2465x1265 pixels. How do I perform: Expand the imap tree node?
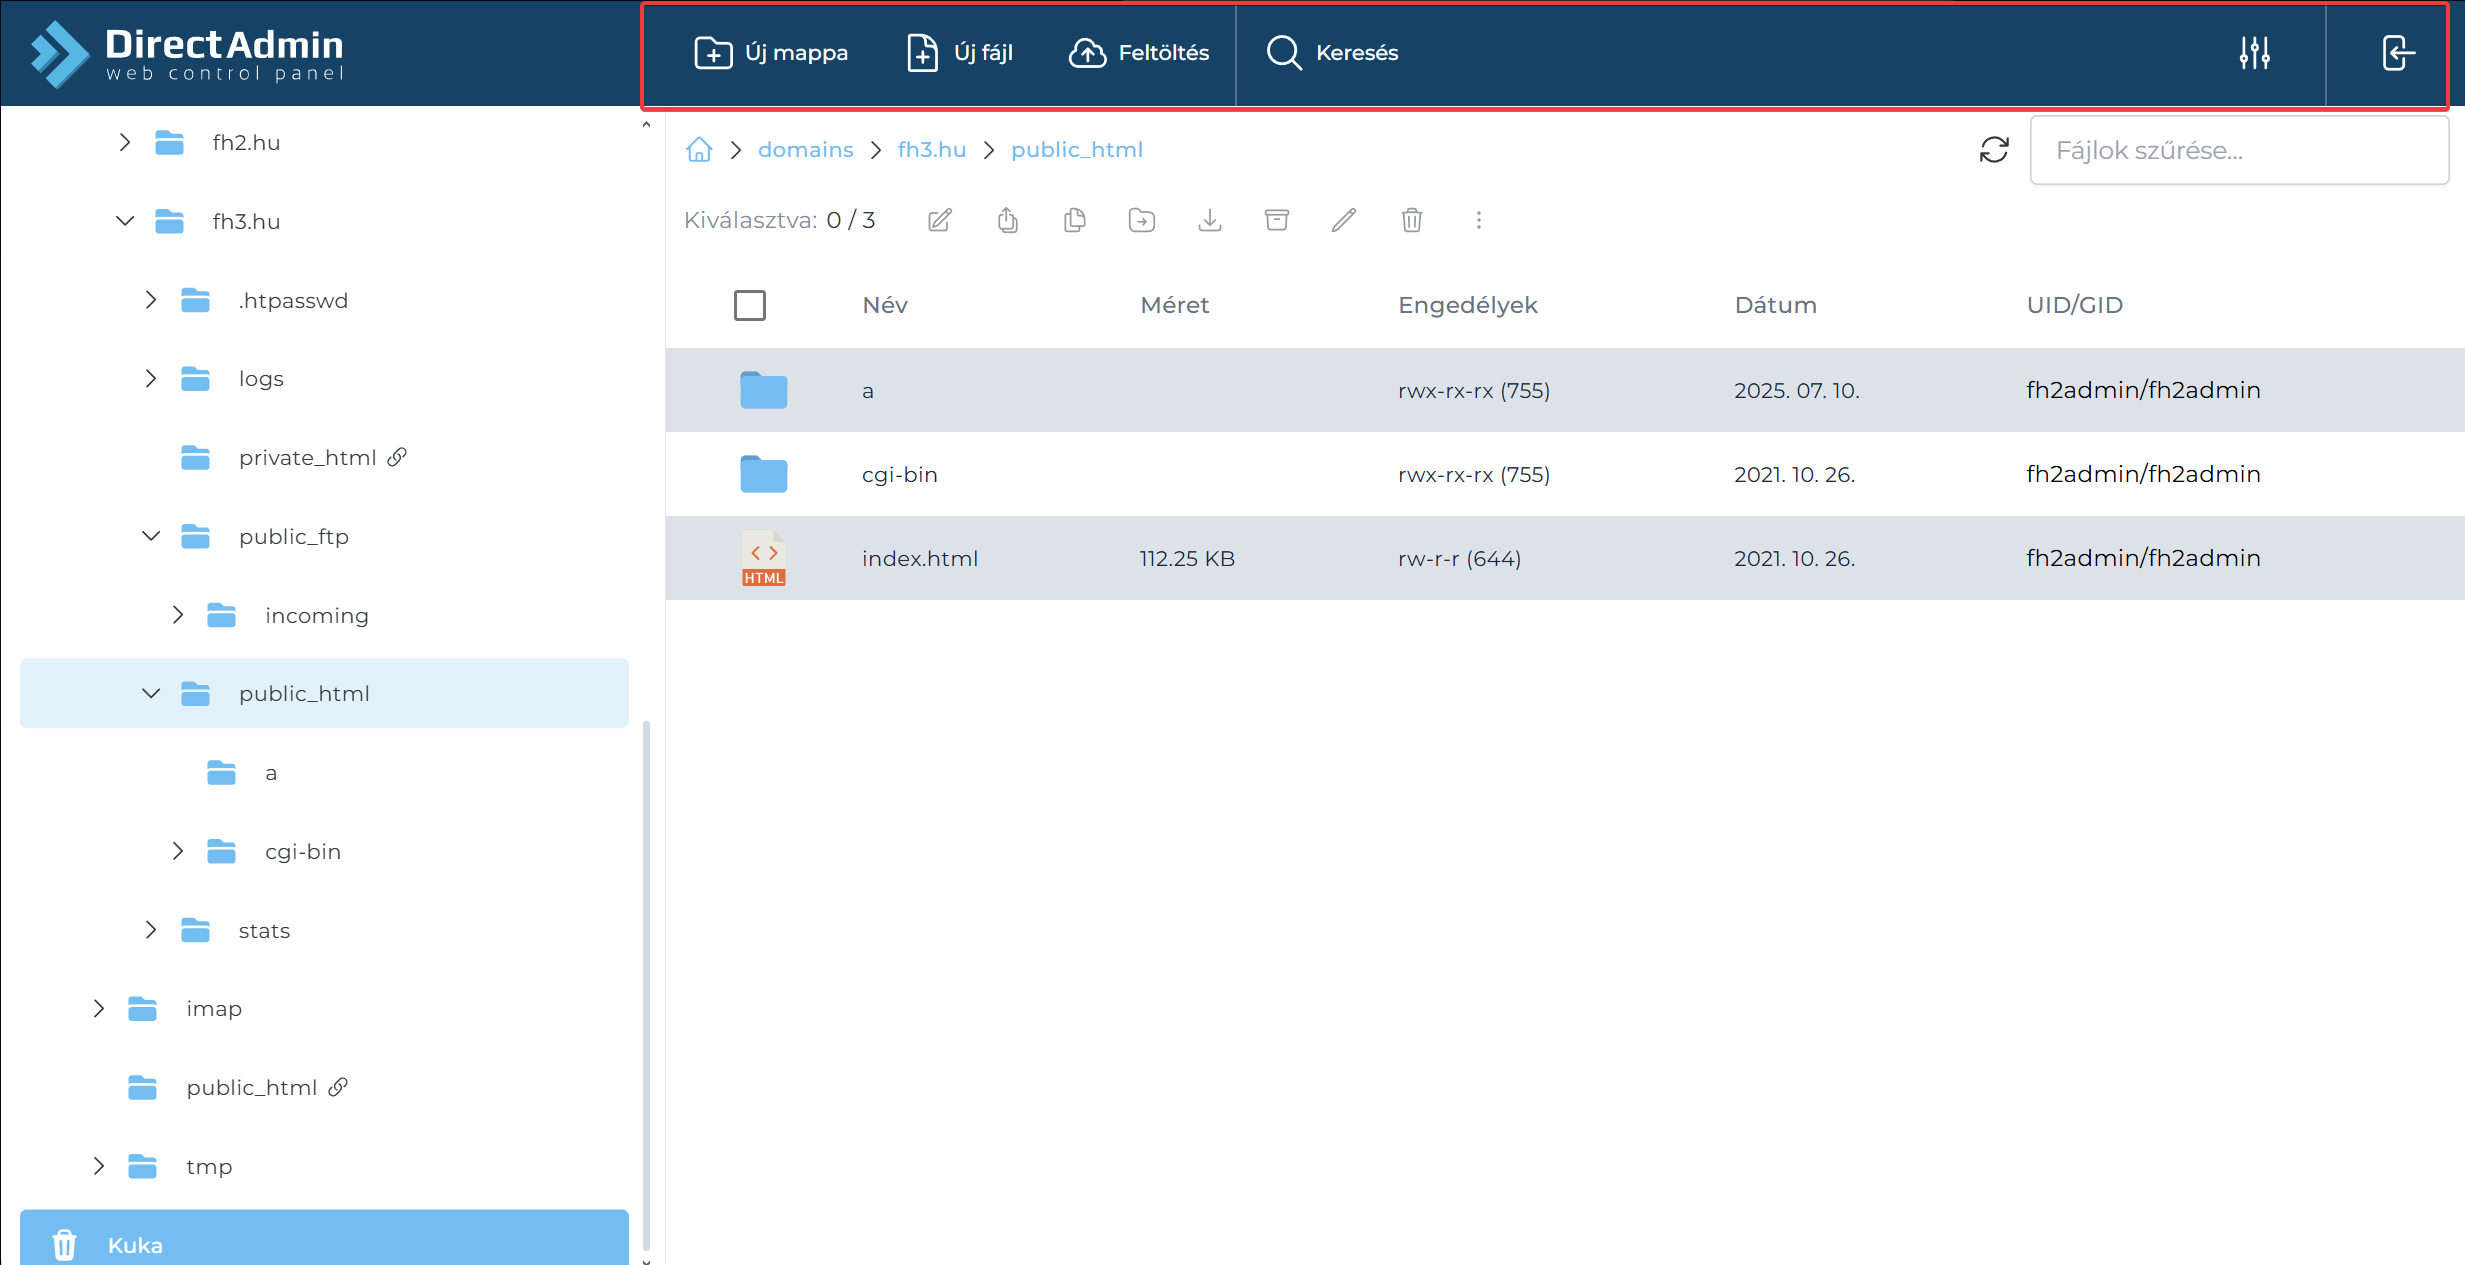tap(99, 1009)
